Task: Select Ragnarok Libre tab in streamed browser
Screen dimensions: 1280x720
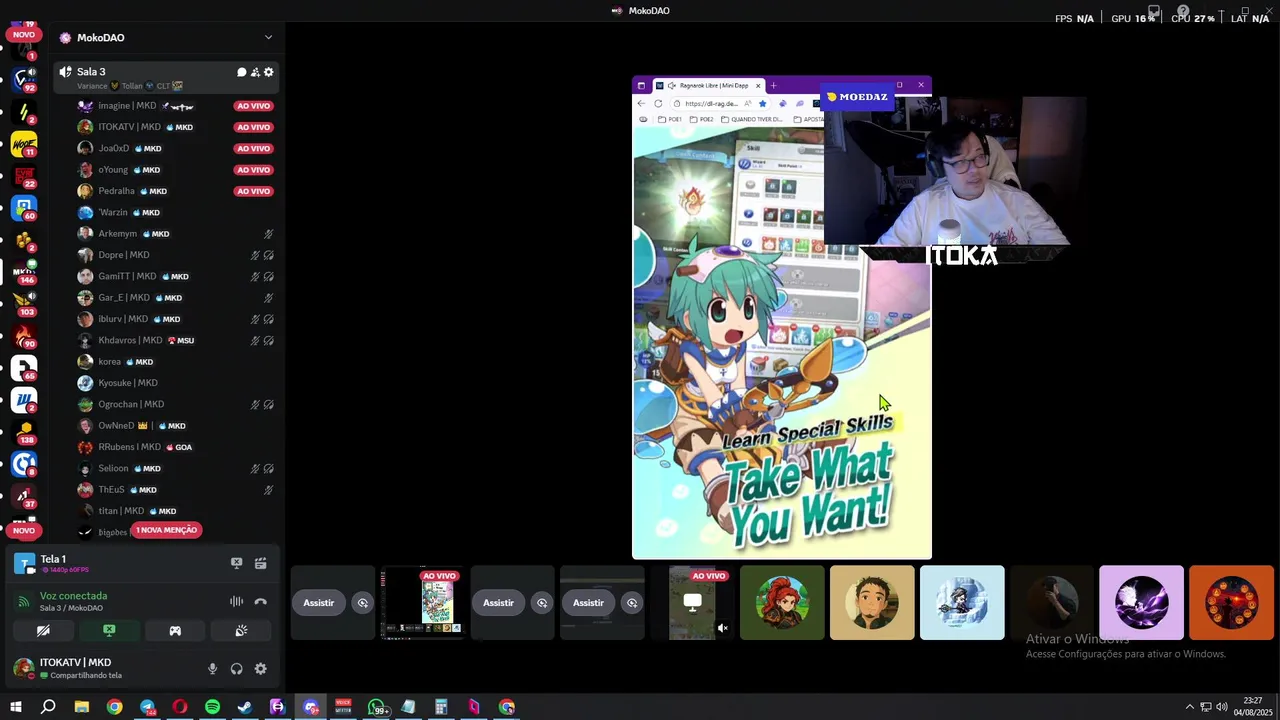Action: click(710, 86)
